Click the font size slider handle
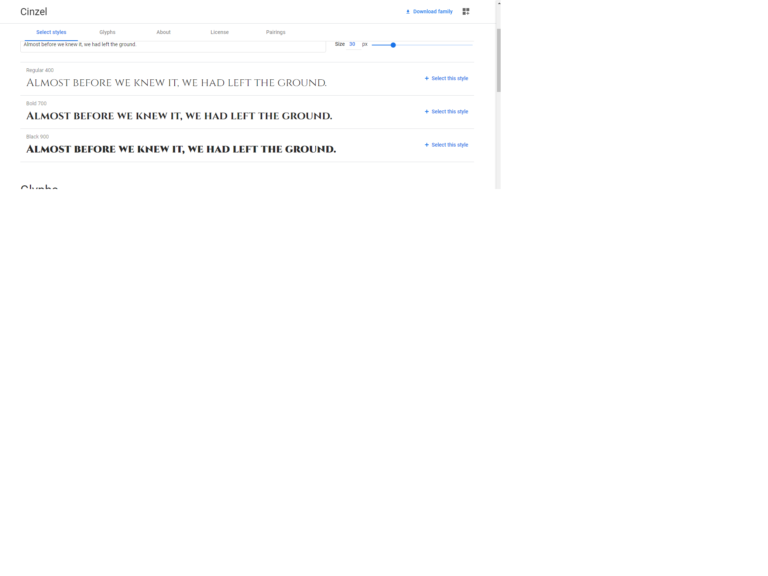Viewport: 768px width, 576px height. tap(393, 45)
